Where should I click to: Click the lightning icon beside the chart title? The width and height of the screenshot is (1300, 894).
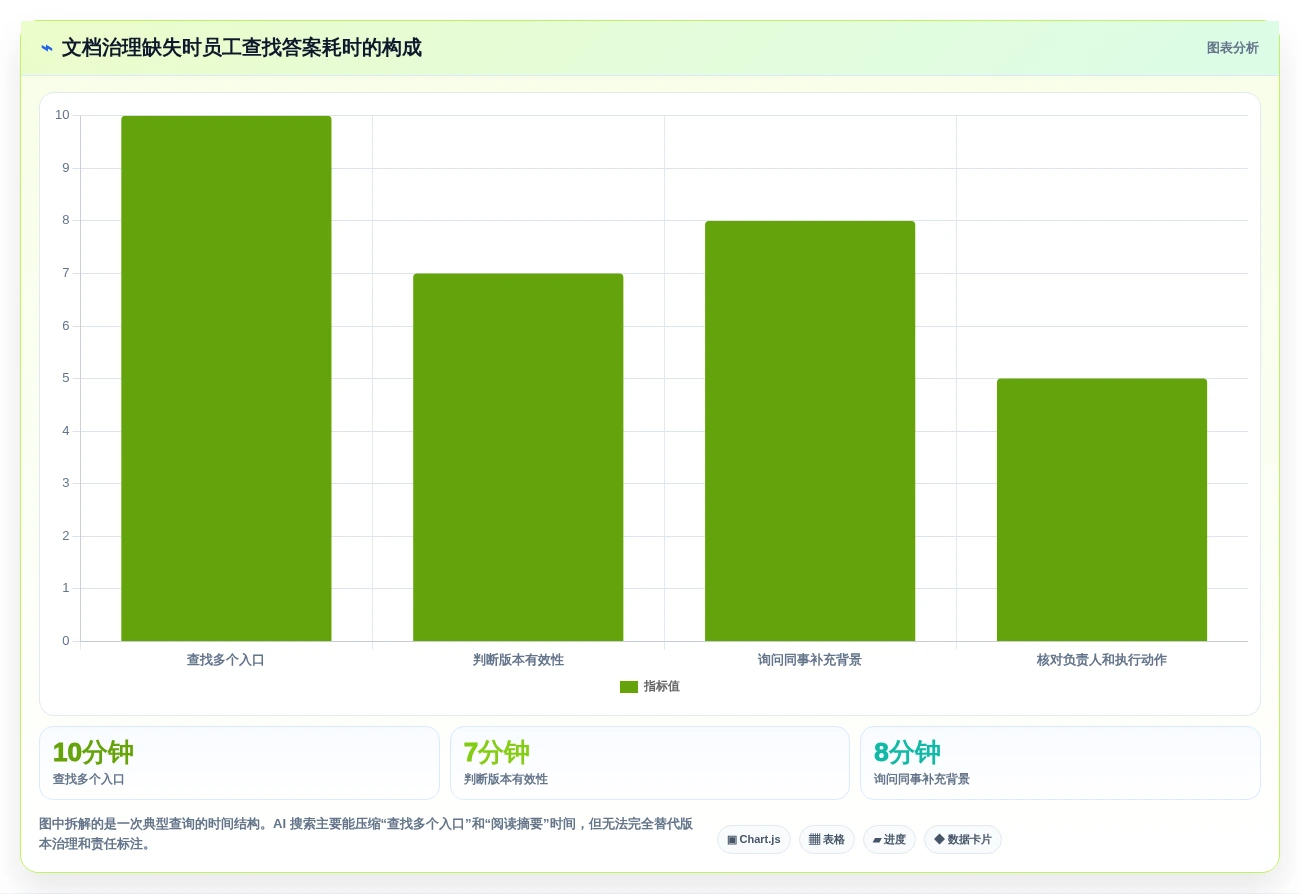pyautogui.click(x=47, y=48)
